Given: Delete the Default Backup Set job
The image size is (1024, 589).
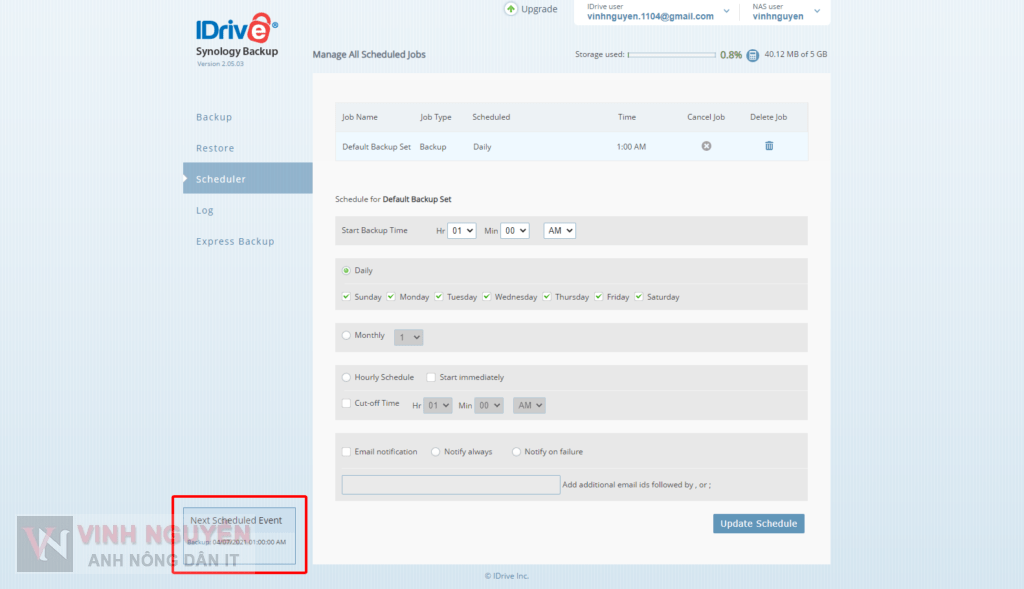Looking at the screenshot, I should [x=769, y=146].
